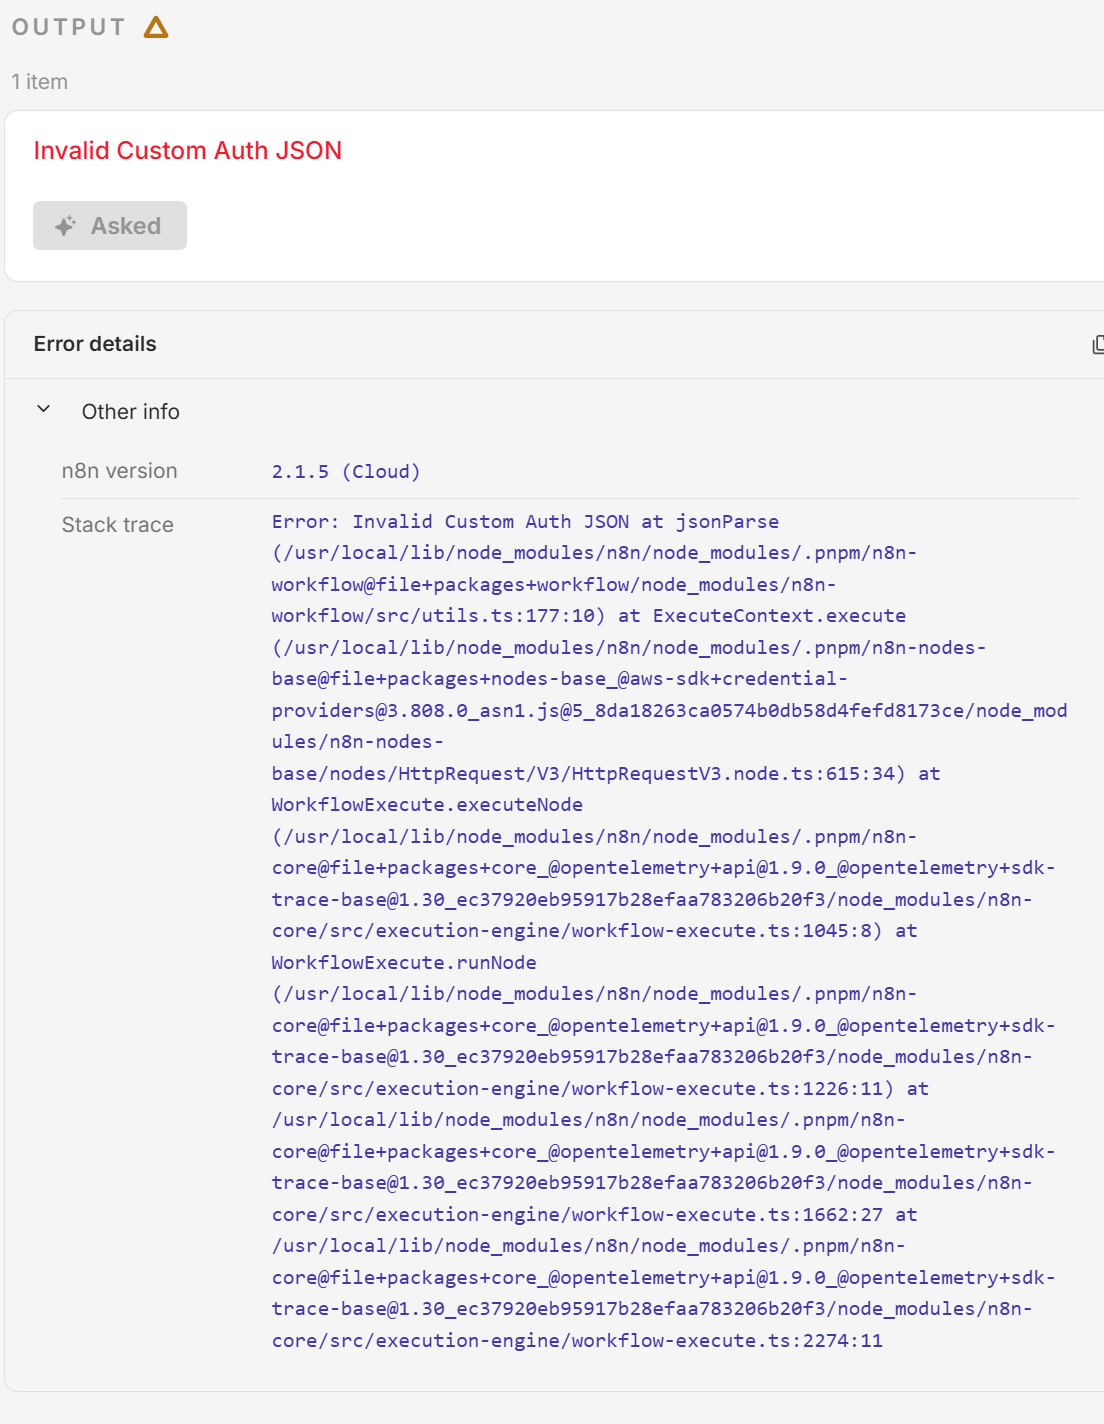Collapse the Other info chevron
1104x1424 pixels.
tap(44, 409)
